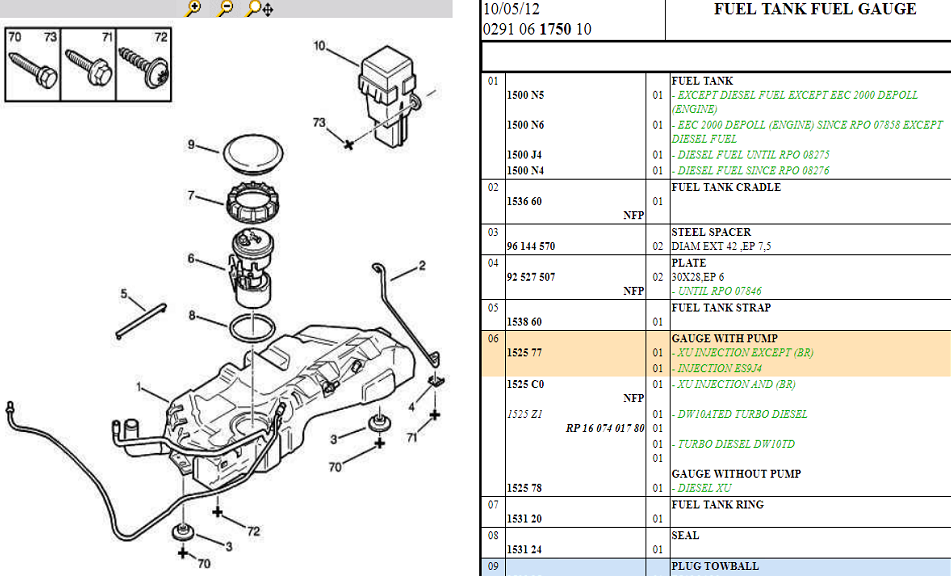Click the GAUGE WITHOUT PUMP title
Image resolution: width=951 pixels, height=576 pixels.
(736, 474)
